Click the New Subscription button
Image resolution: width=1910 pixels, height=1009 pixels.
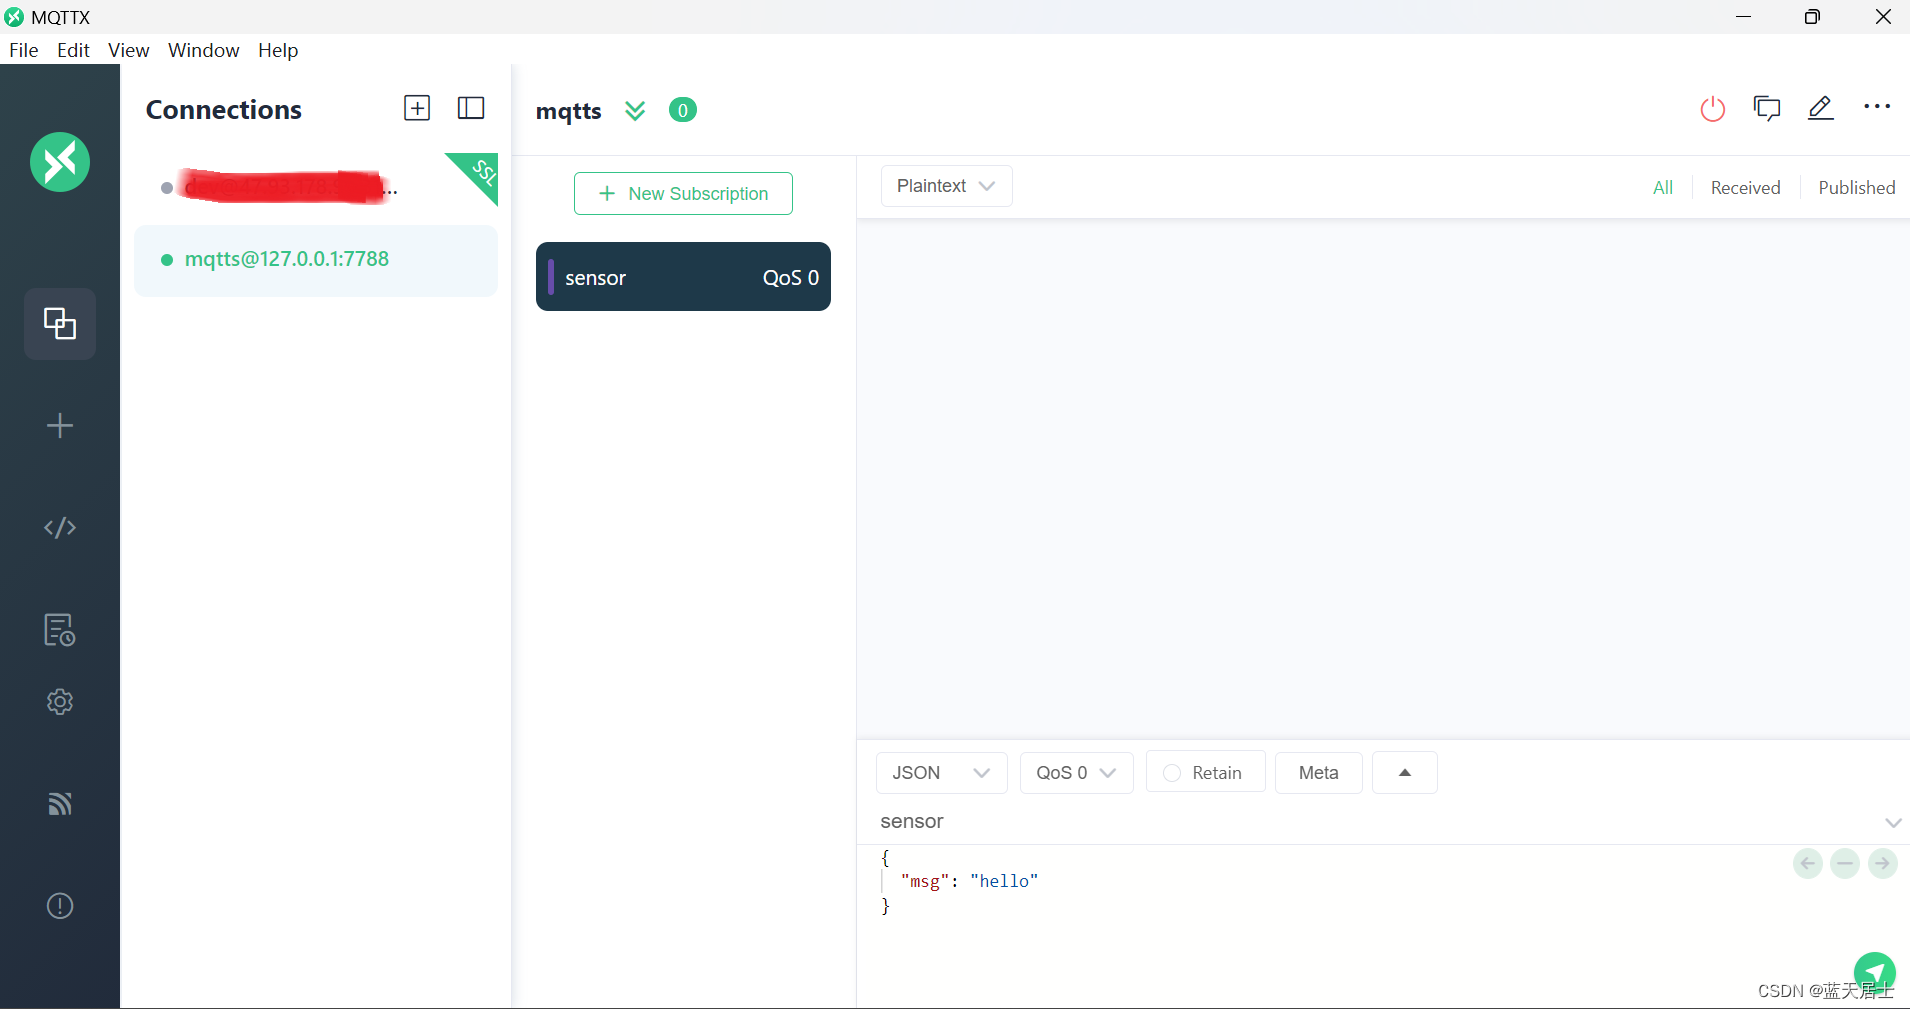tap(683, 193)
